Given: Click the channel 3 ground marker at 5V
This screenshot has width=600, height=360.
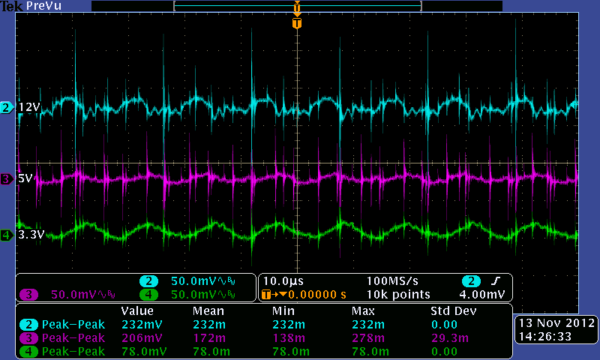Looking at the screenshot, I should coord(7,179).
